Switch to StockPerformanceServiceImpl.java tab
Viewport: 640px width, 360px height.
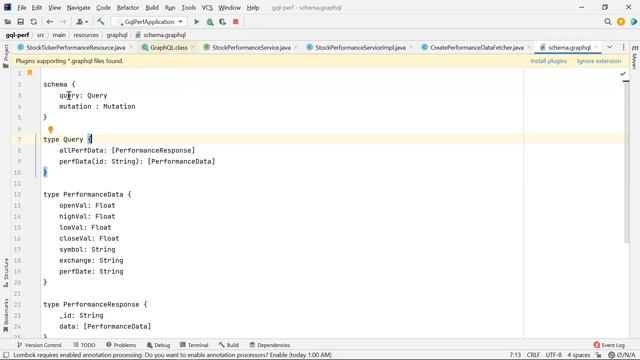360,47
